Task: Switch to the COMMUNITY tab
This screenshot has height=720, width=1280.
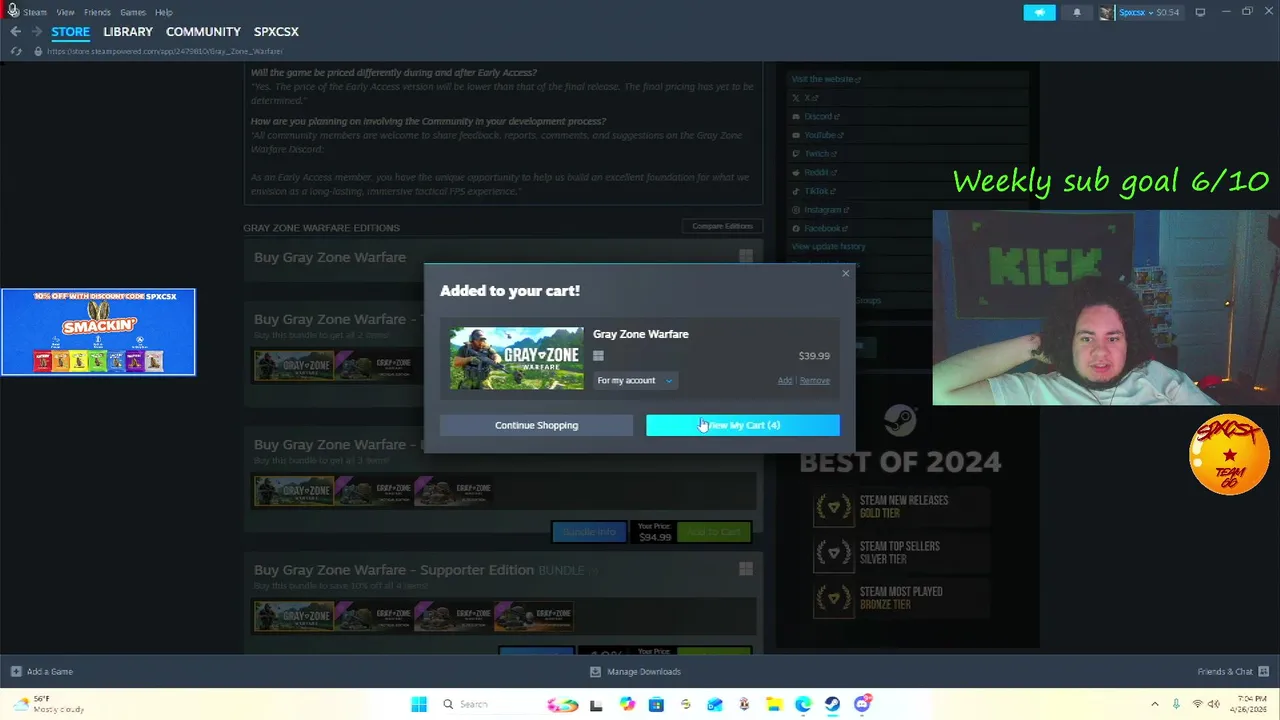Action: click(203, 32)
